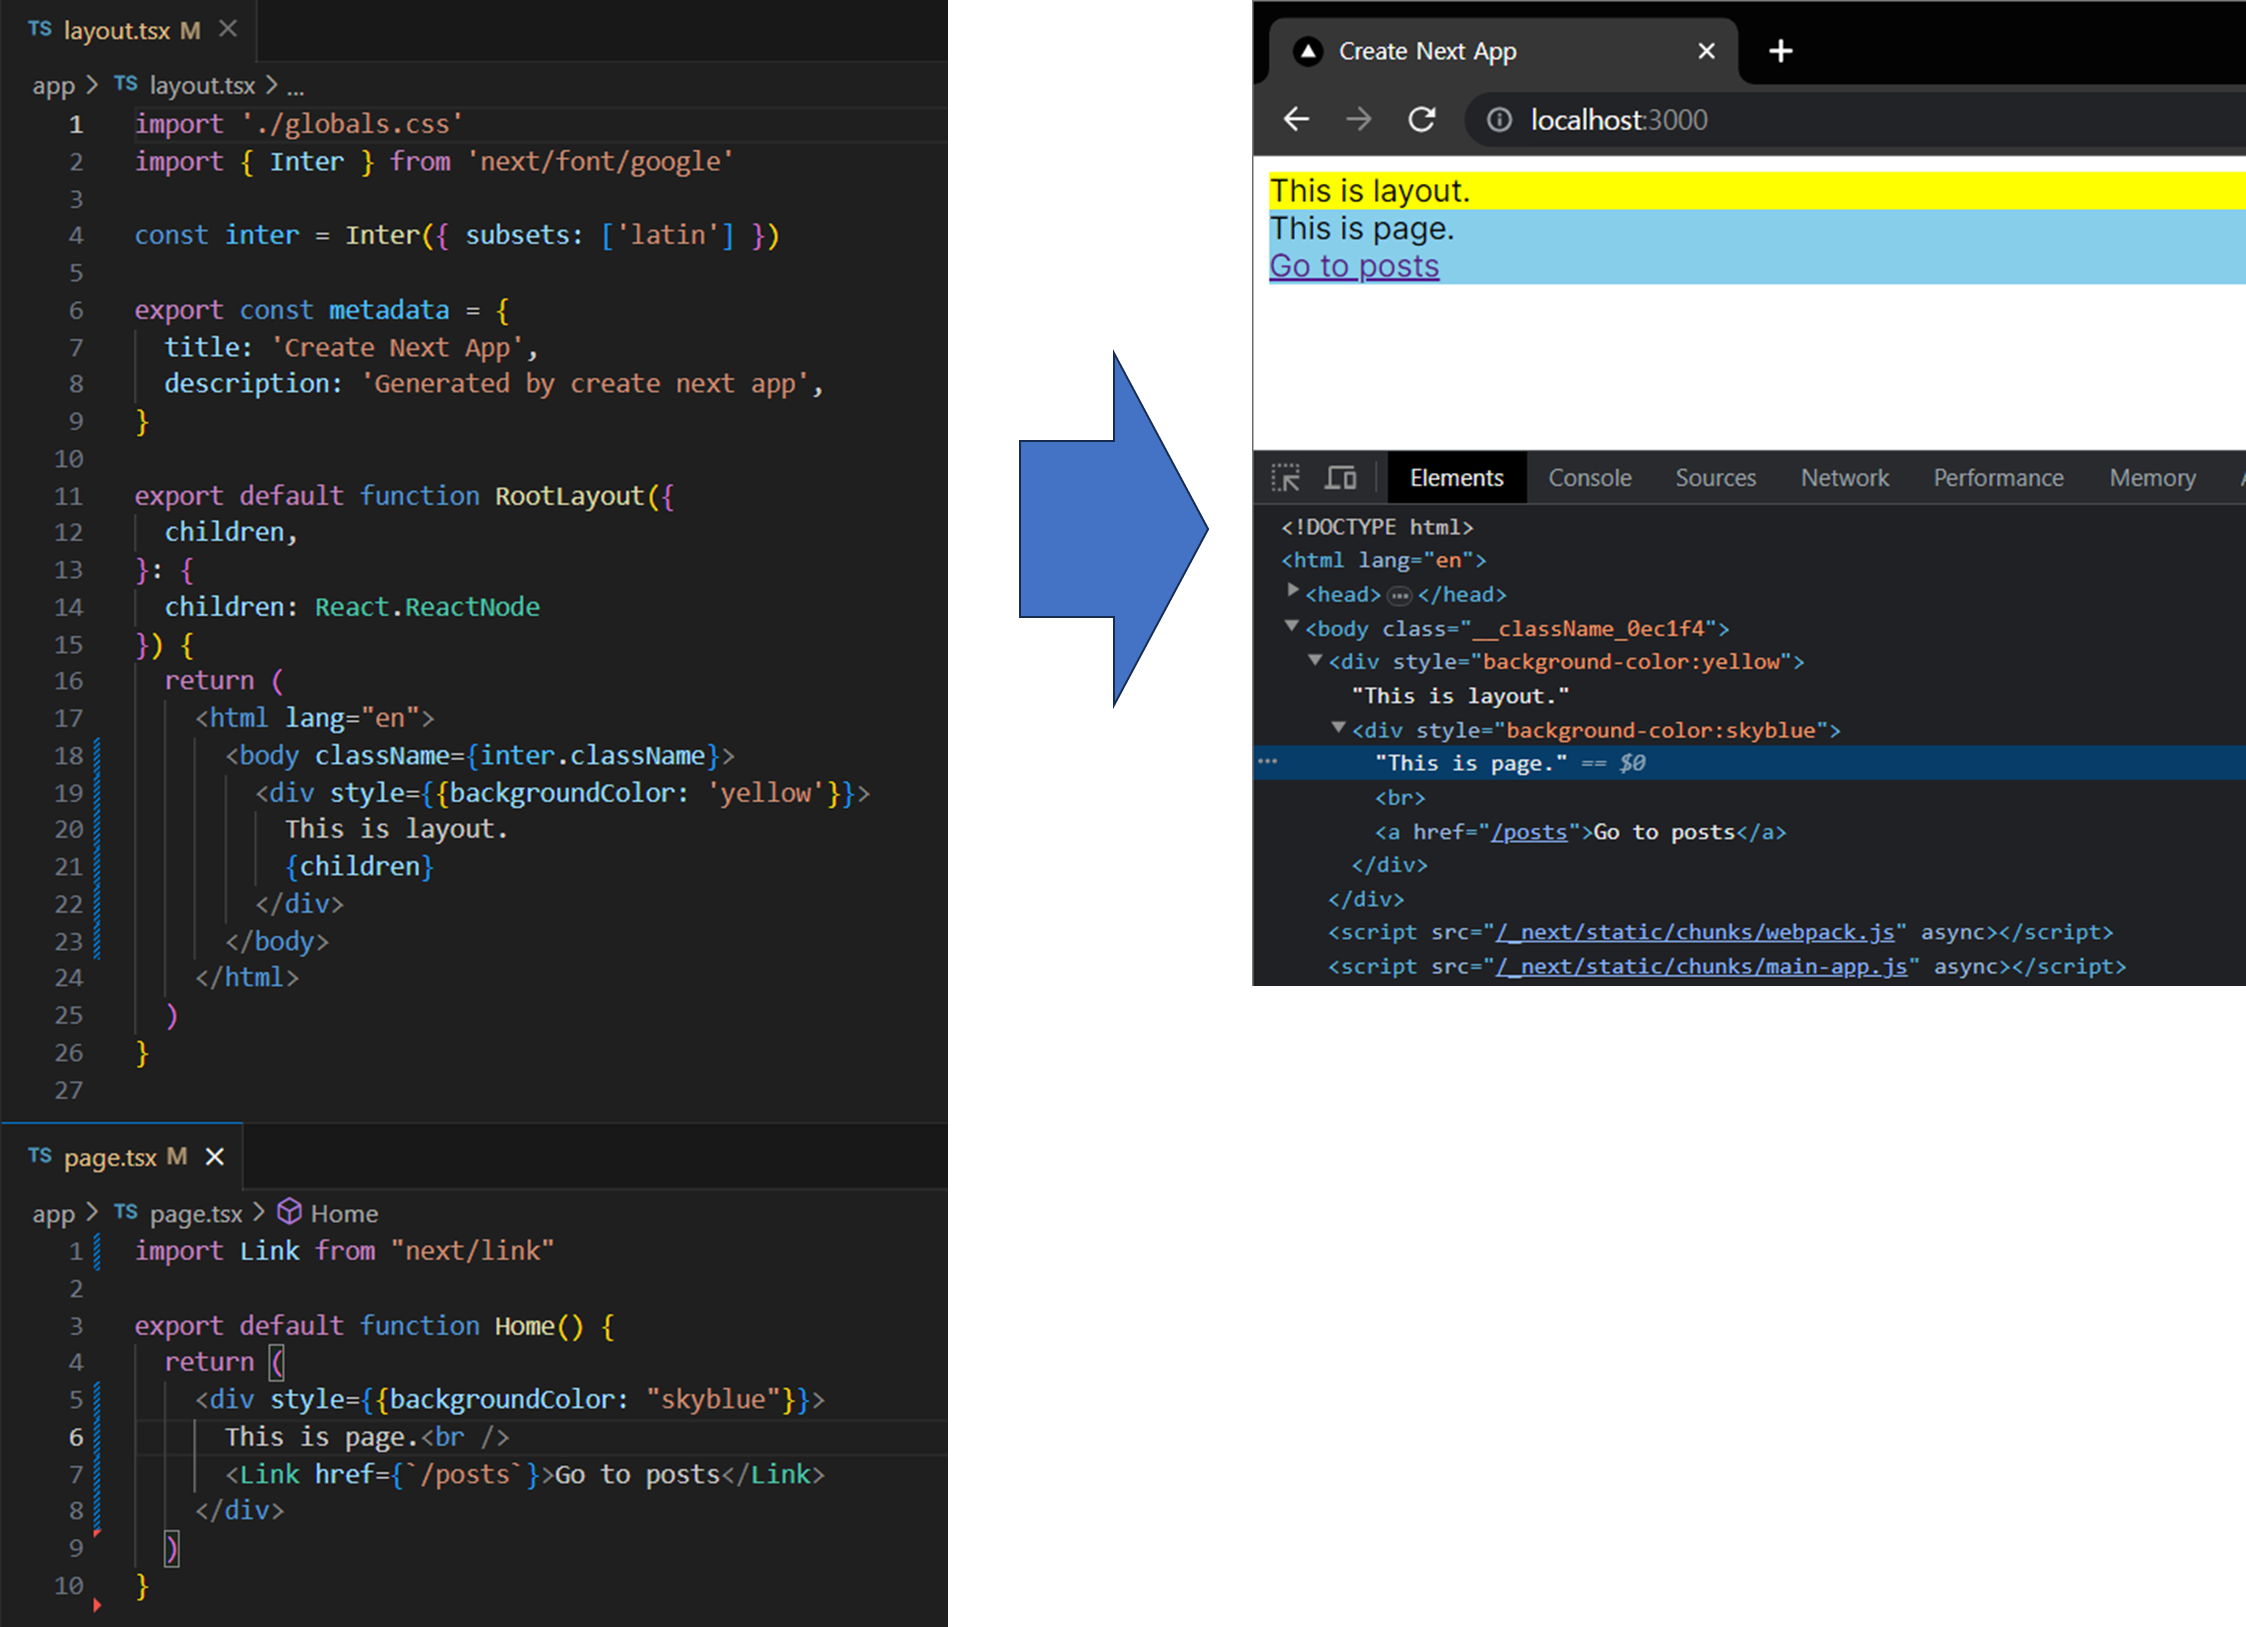Click the browser forward arrow
Viewport: 2246px width, 1627px height.
[x=1358, y=120]
